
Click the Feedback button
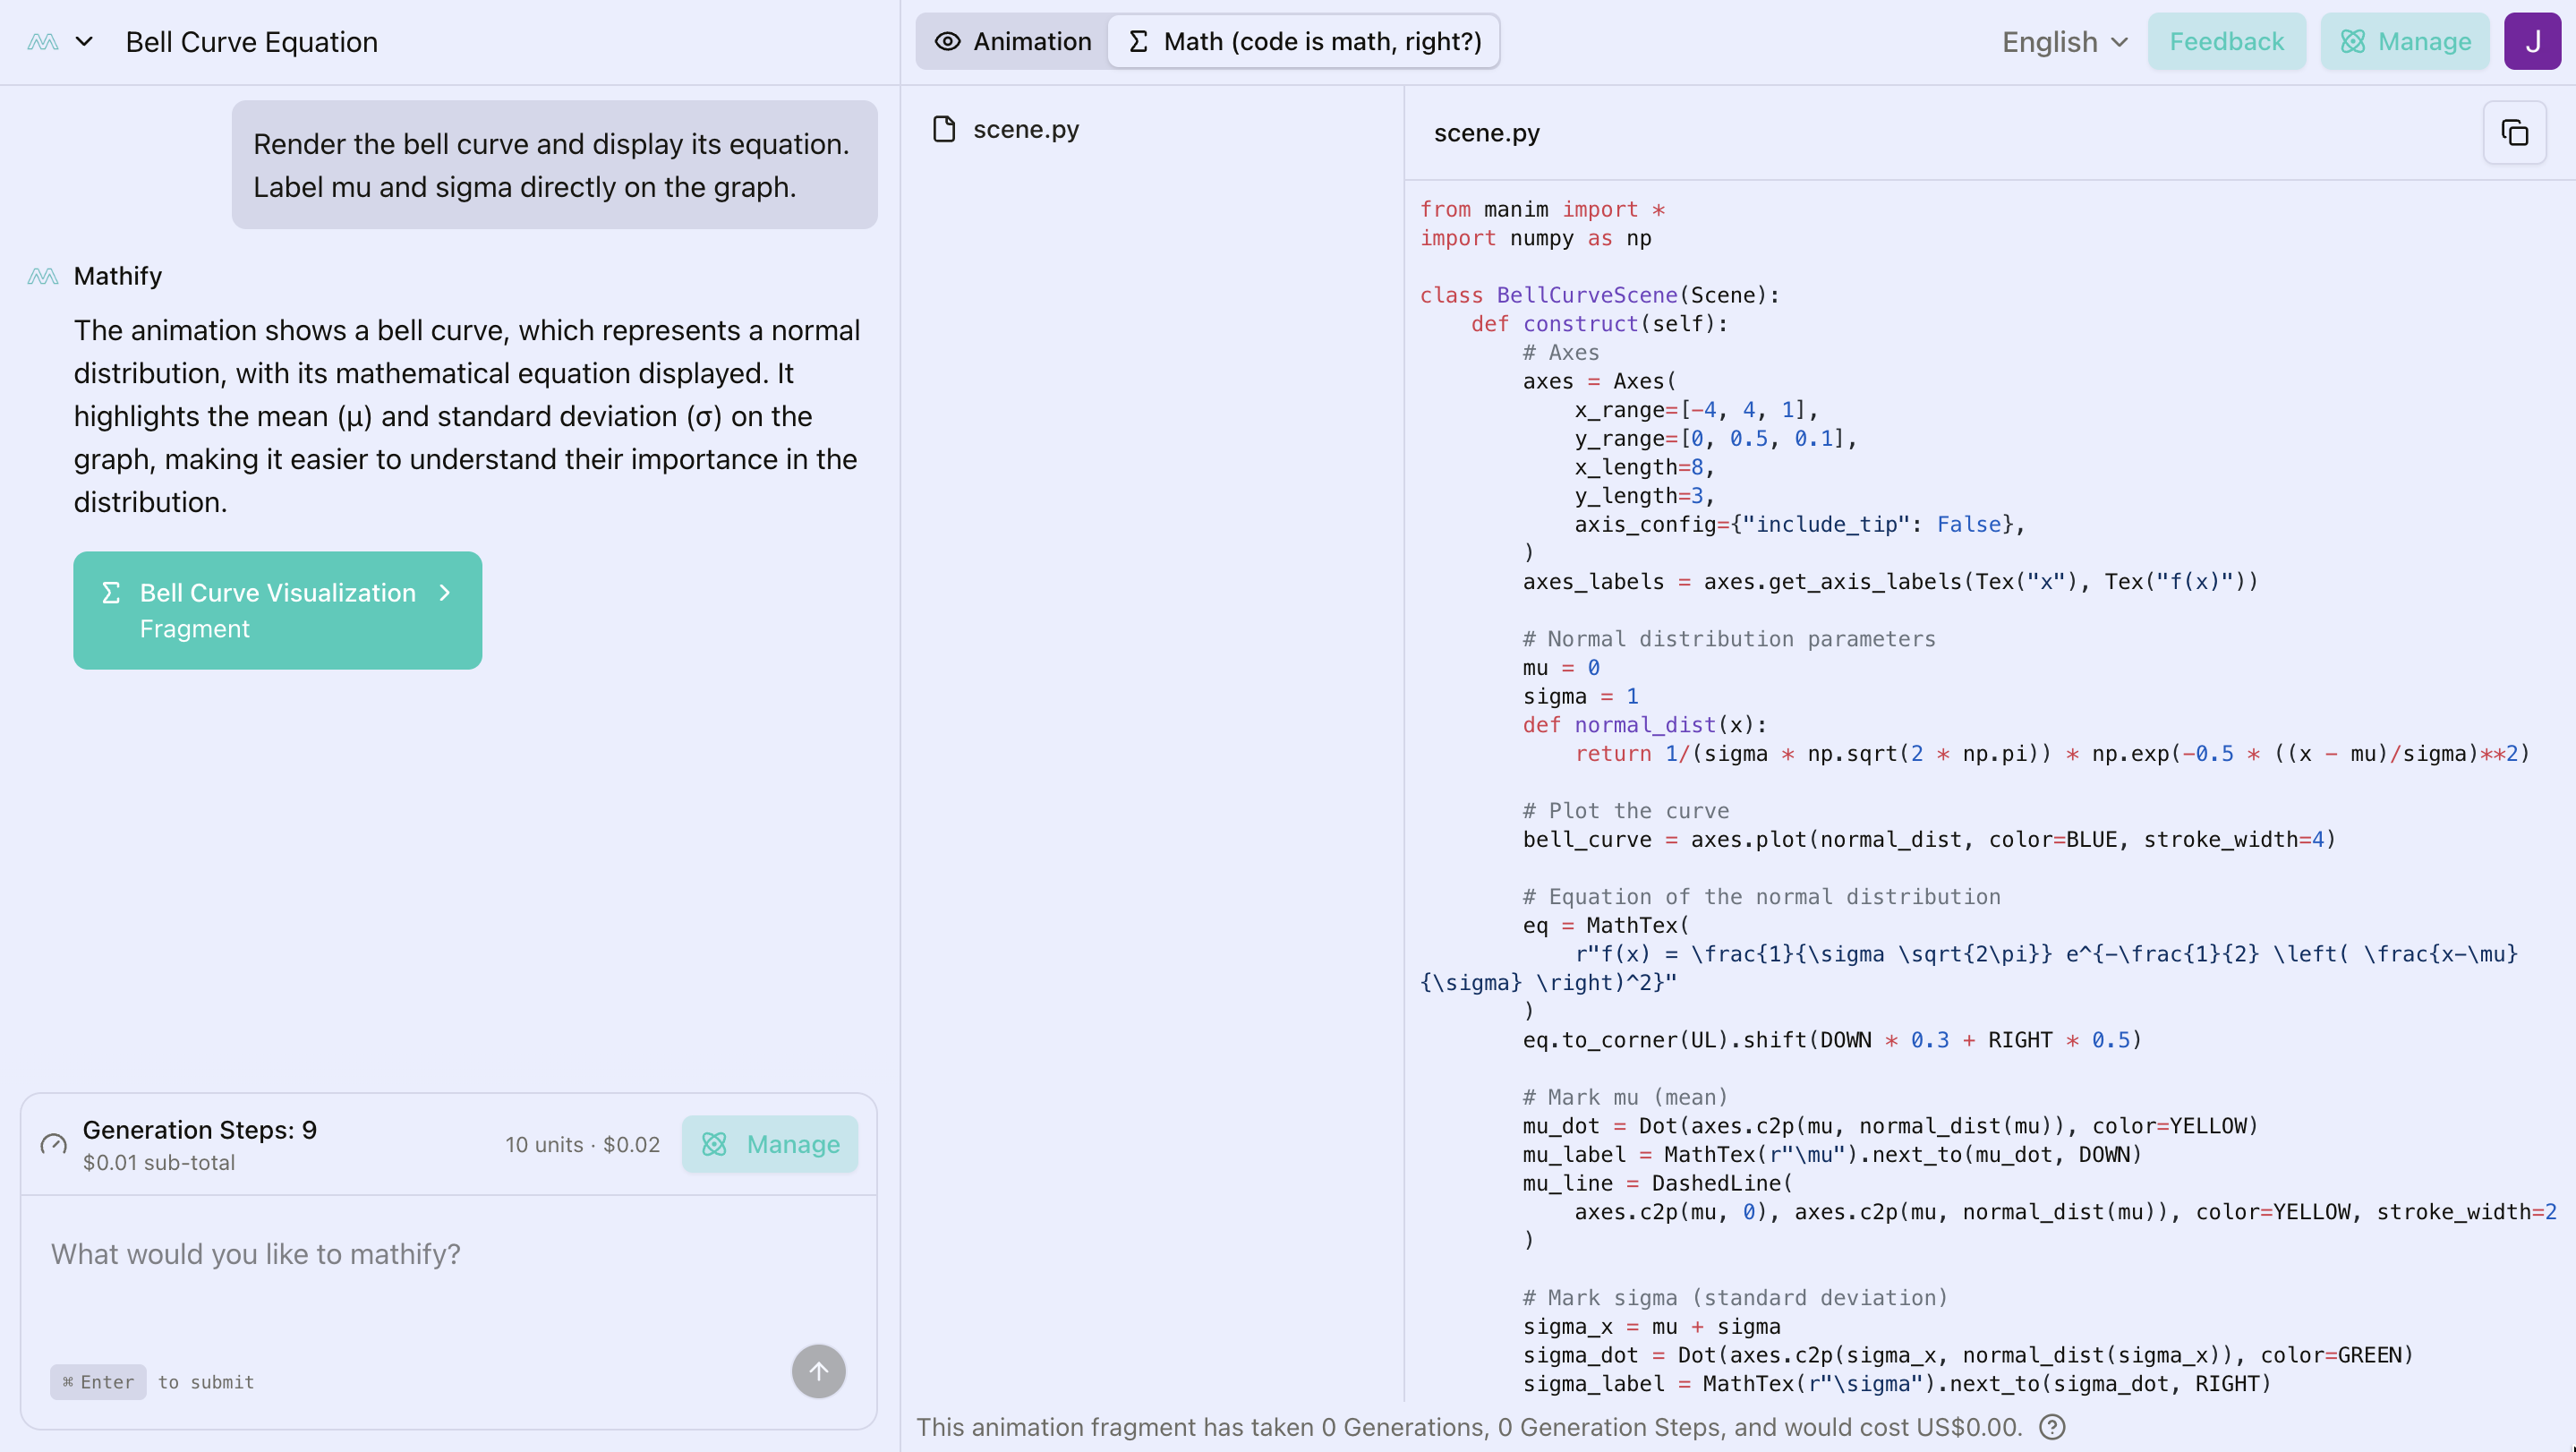click(x=2226, y=42)
